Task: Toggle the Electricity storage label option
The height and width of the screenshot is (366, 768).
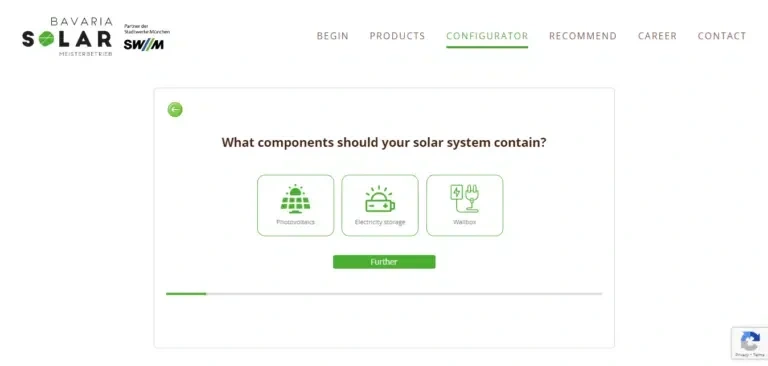Action: (380, 222)
